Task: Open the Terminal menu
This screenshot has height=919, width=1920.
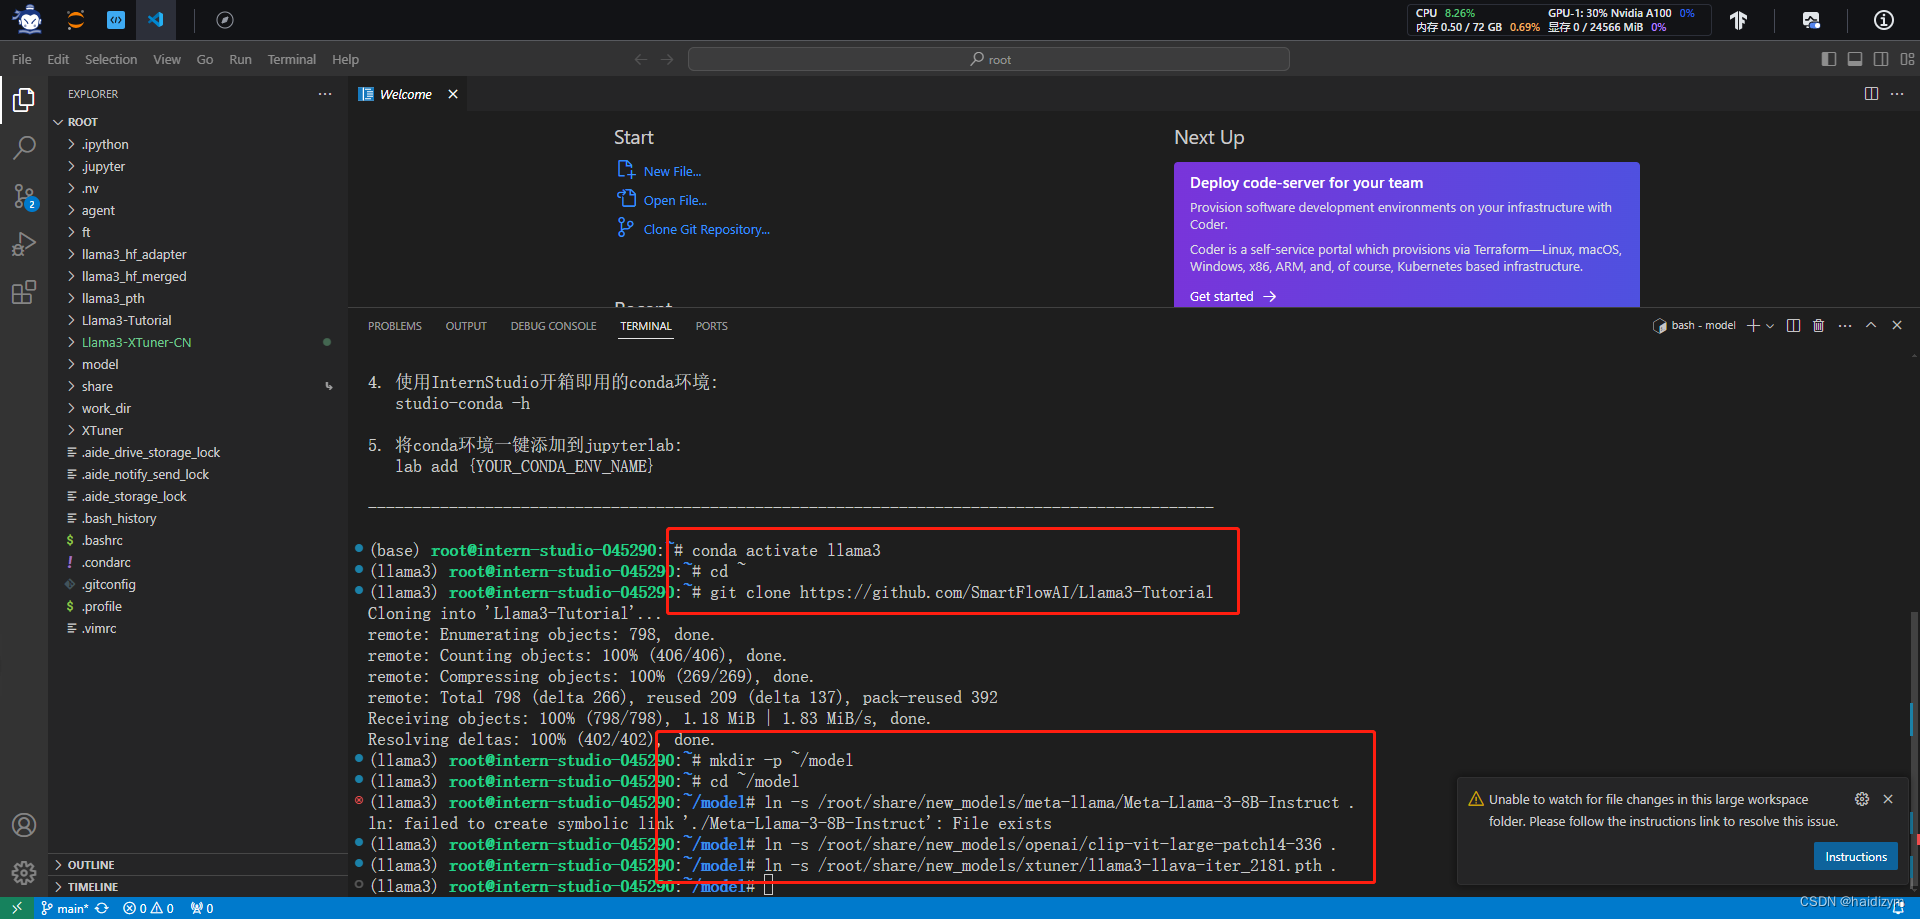Action: (292, 59)
